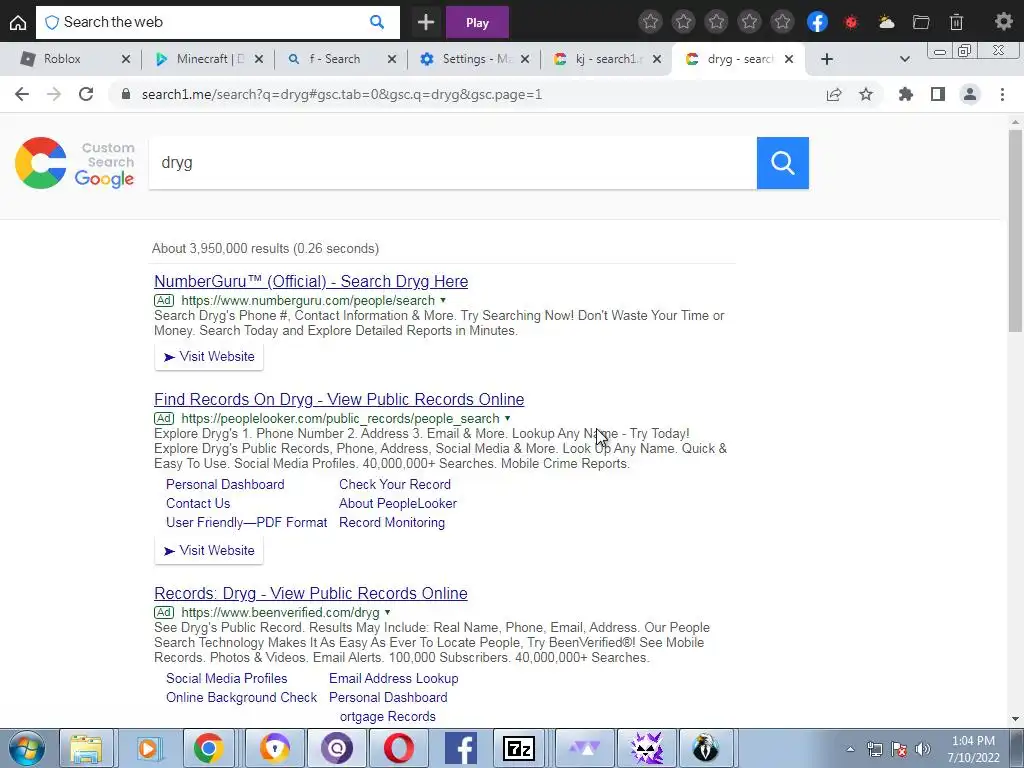Open the profile avatar icon
The width and height of the screenshot is (1024, 768).
click(970, 95)
